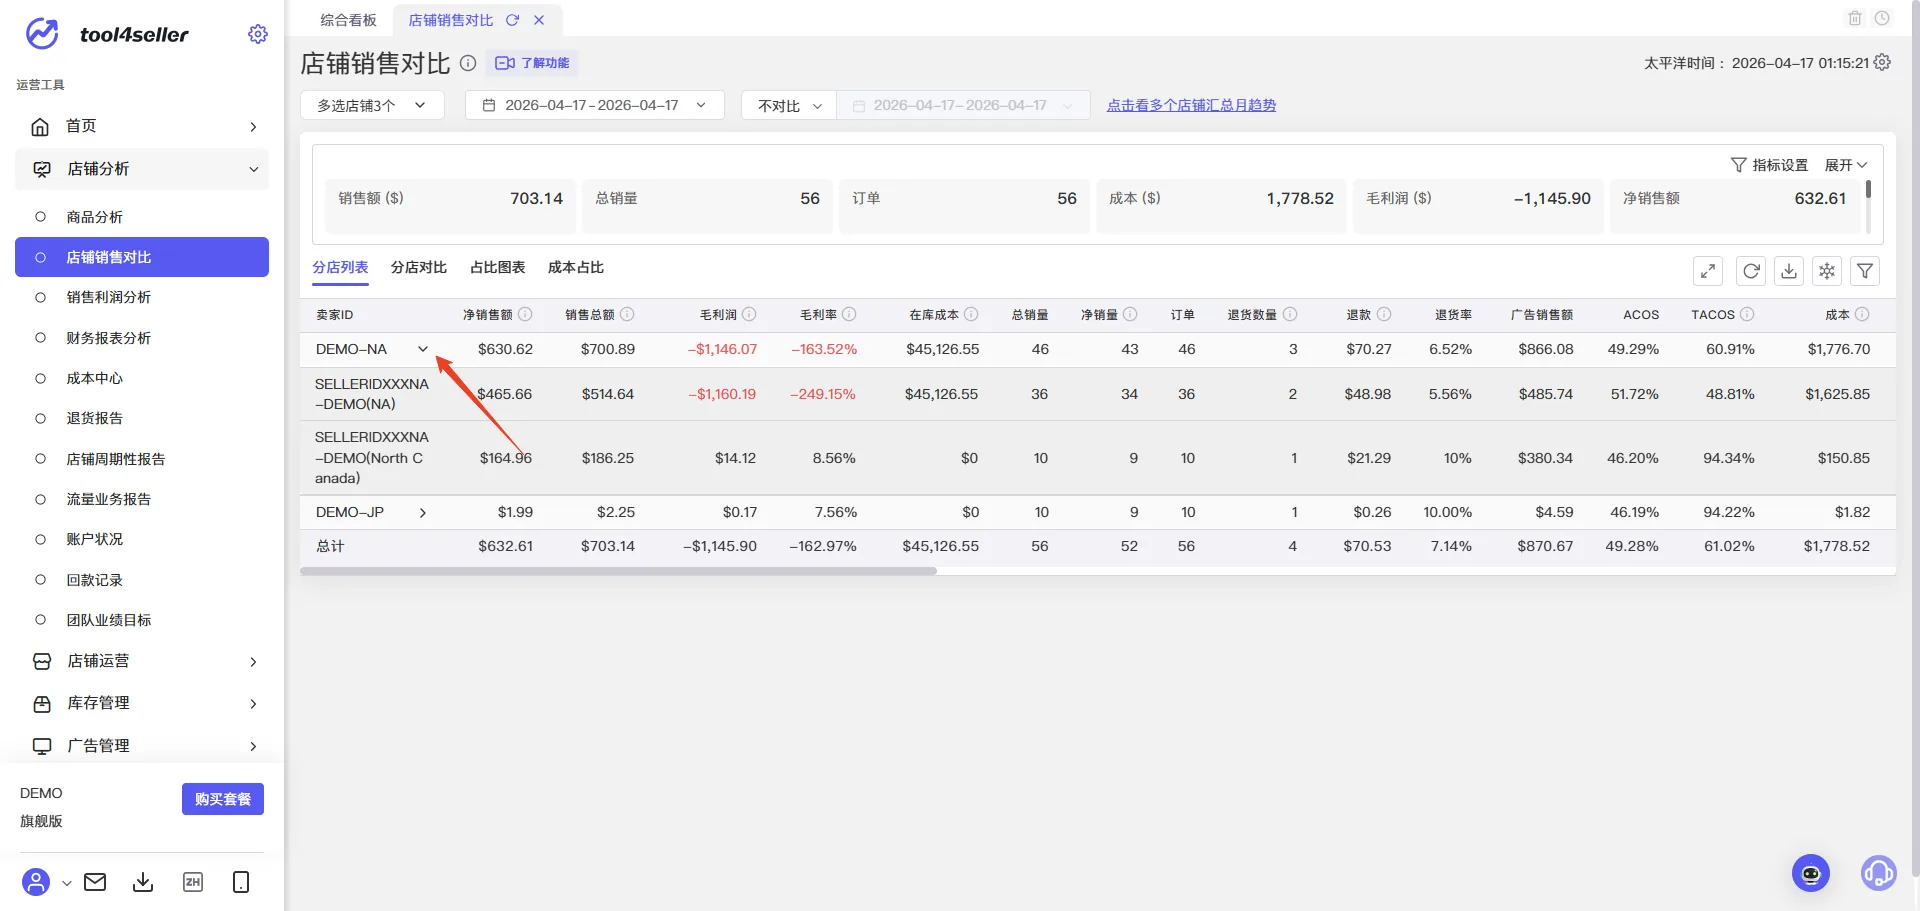
Task: Open 流量业务报告 in sidebar
Action: [x=142, y=499]
